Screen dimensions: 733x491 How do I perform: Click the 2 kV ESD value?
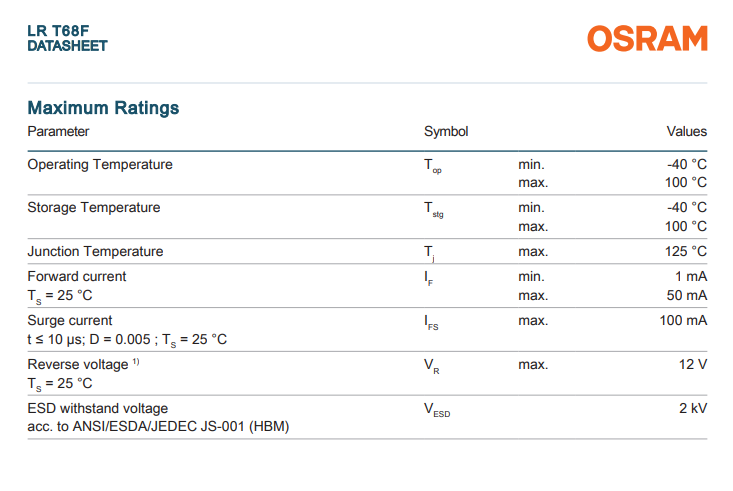[x=692, y=409]
